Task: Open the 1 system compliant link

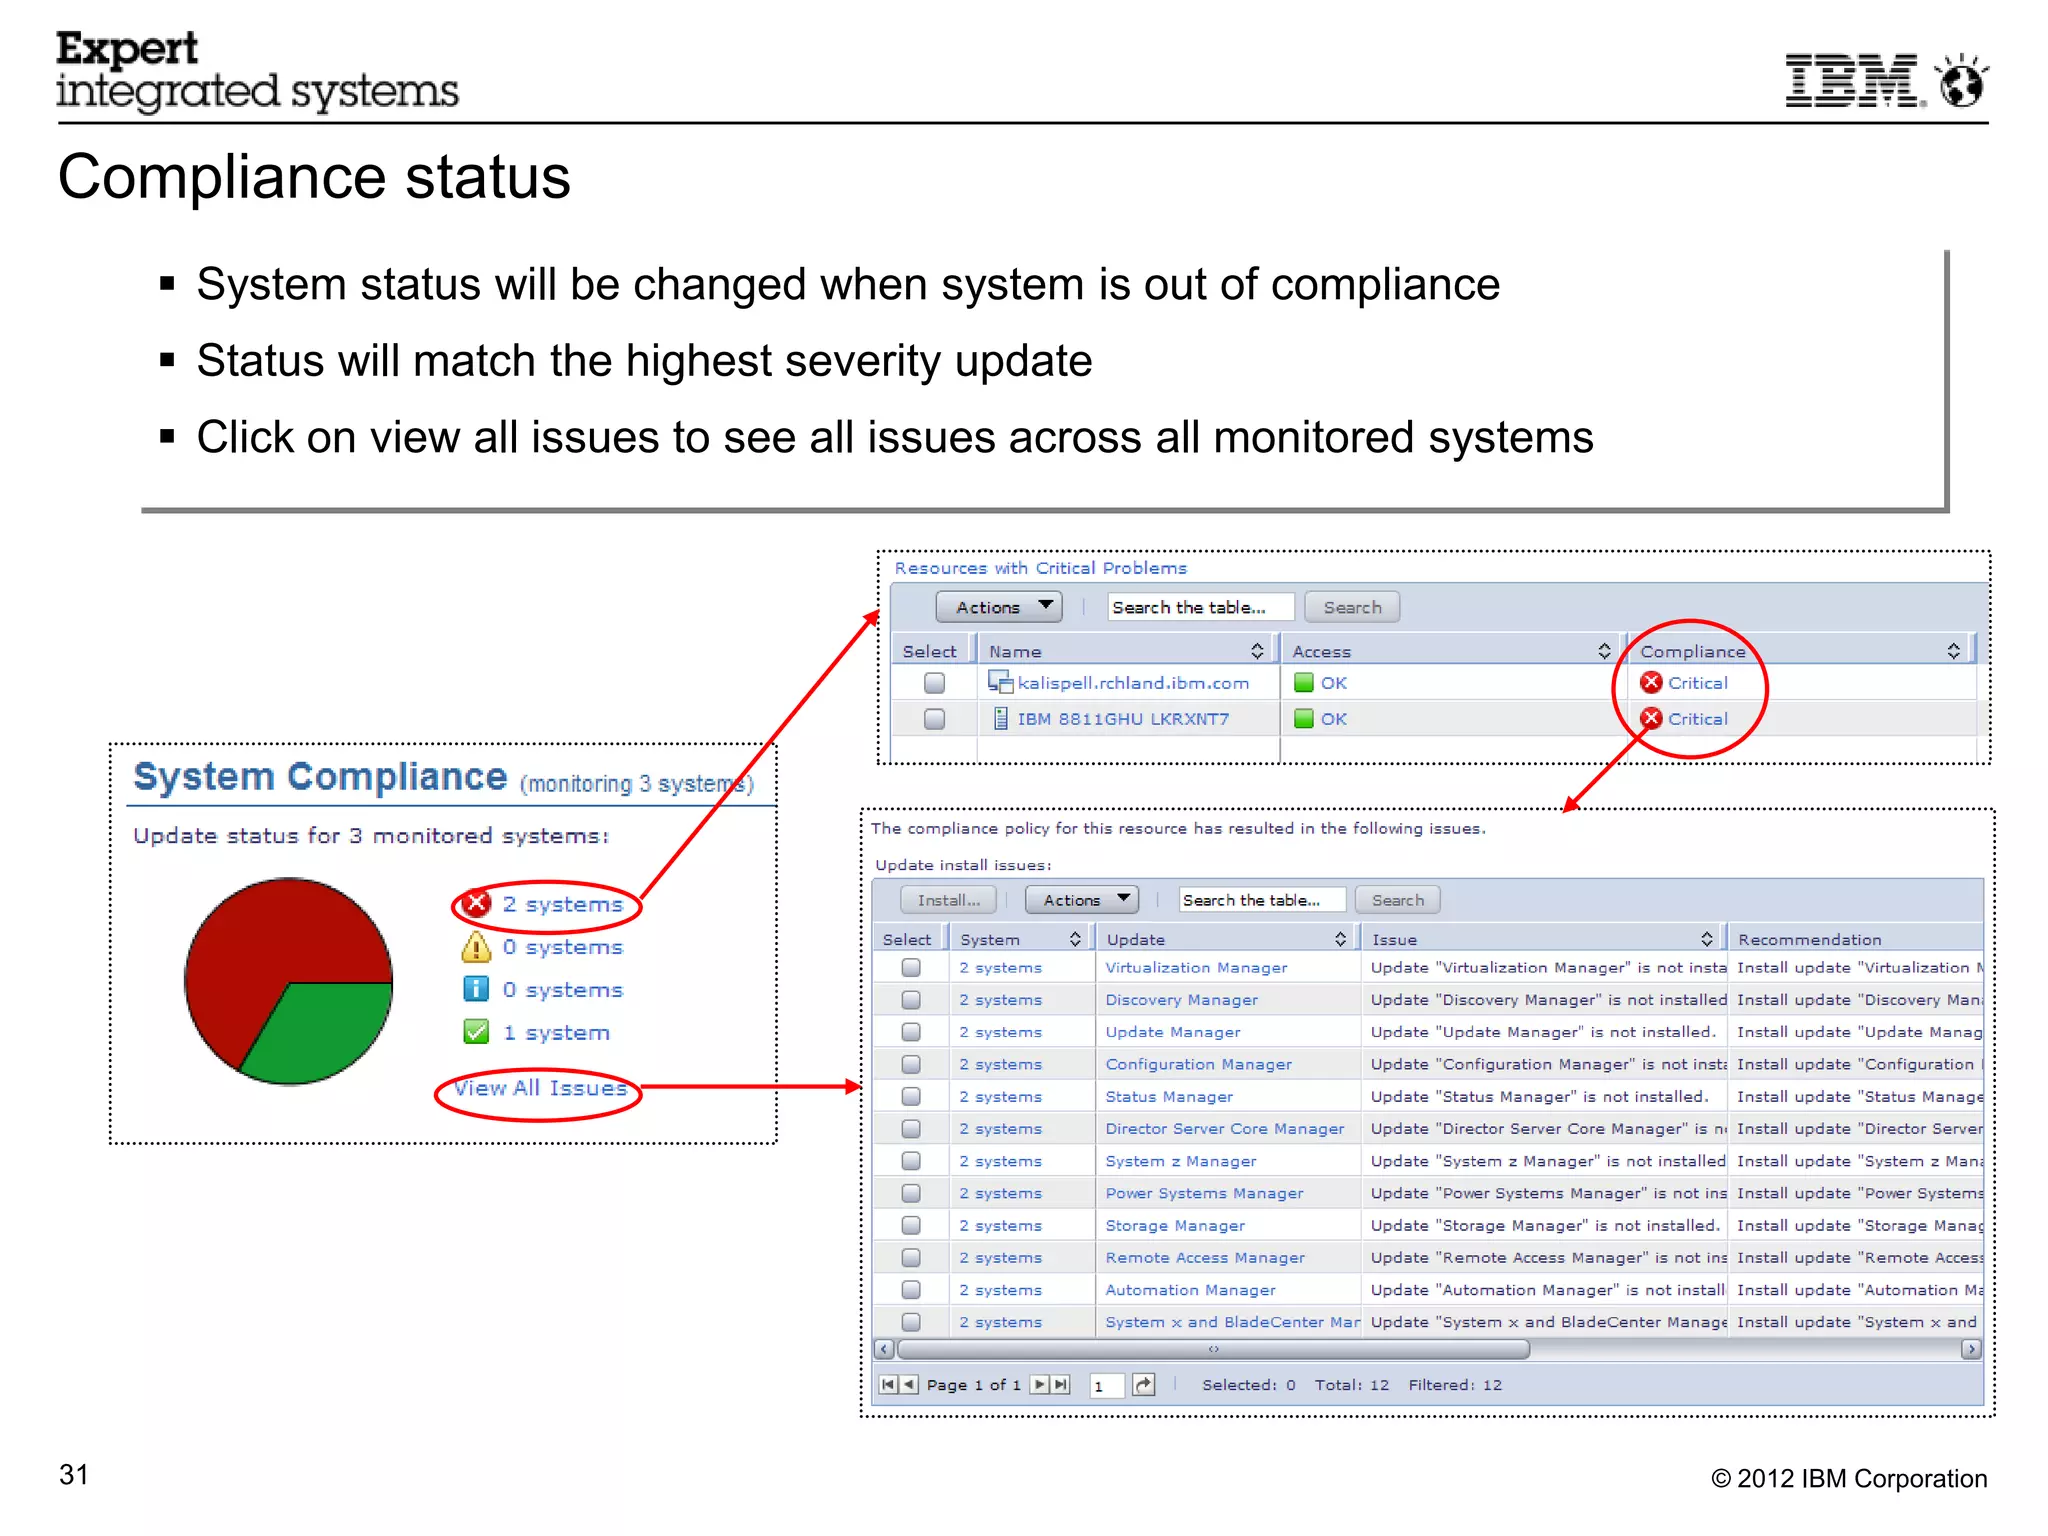Action: coord(556,1033)
